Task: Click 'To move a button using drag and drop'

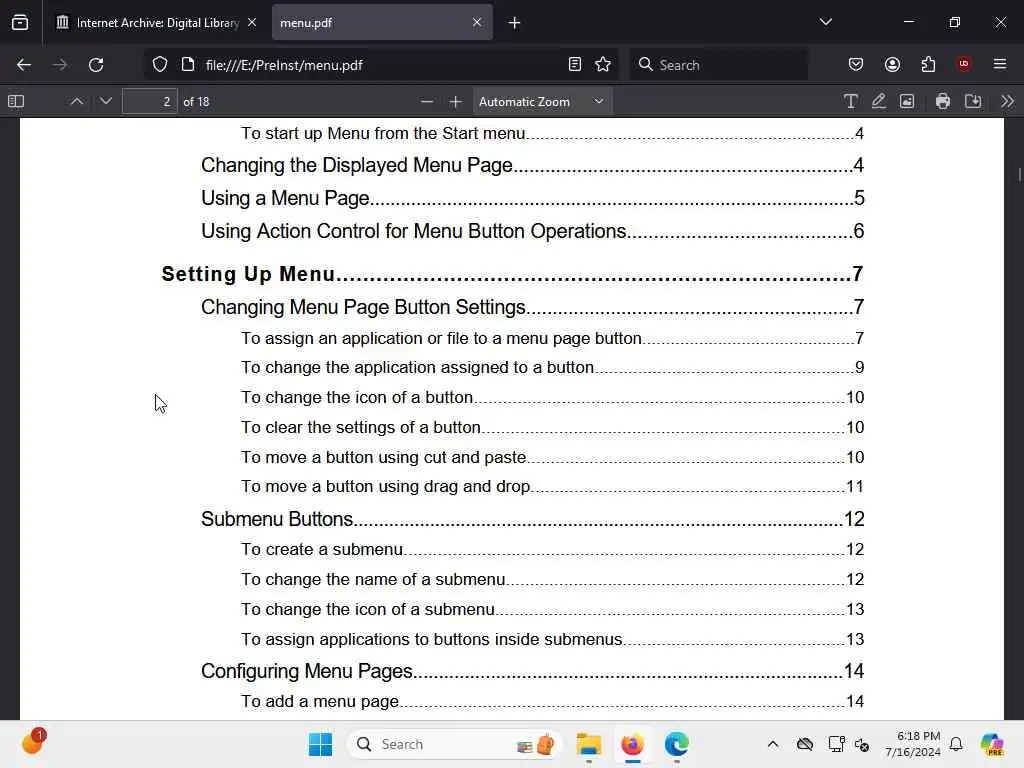Action: [552, 486]
